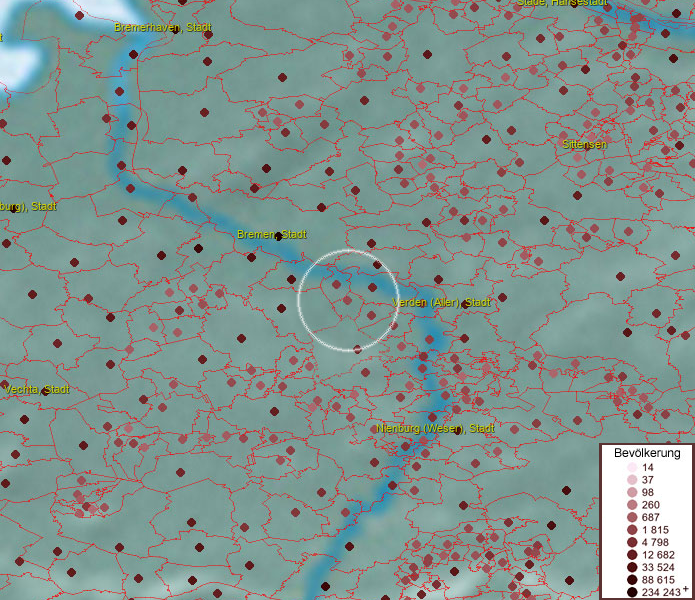
Task: Select the marker at Nienburg (Weser) label
Action: coord(457,430)
